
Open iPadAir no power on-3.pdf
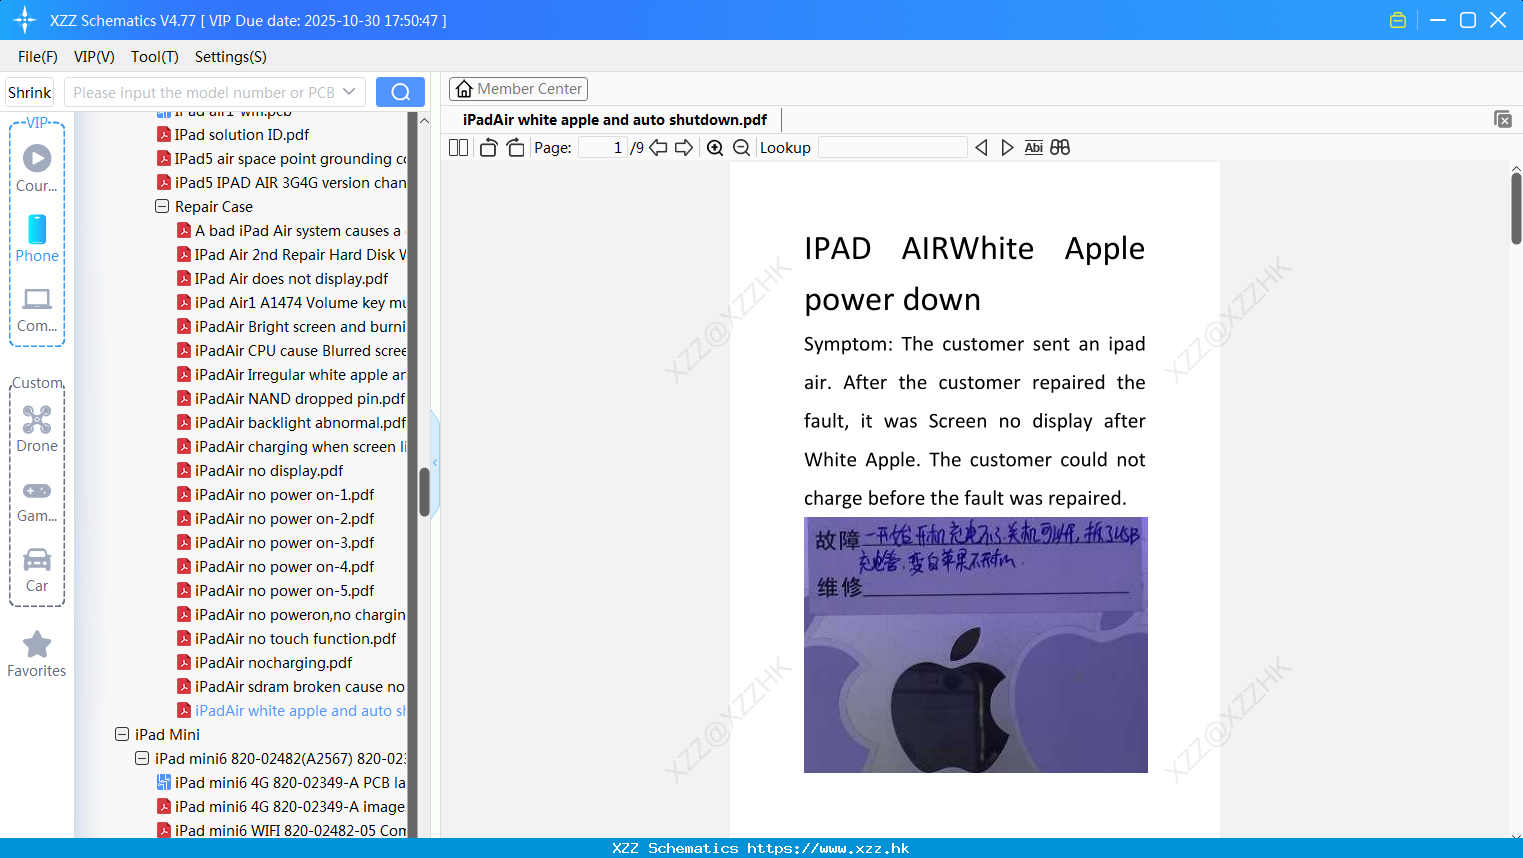(x=276, y=543)
